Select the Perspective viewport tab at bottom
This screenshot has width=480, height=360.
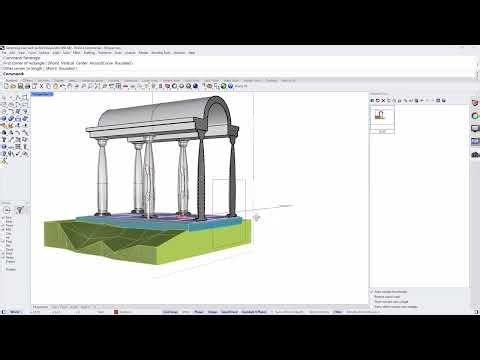pyautogui.click(x=41, y=307)
